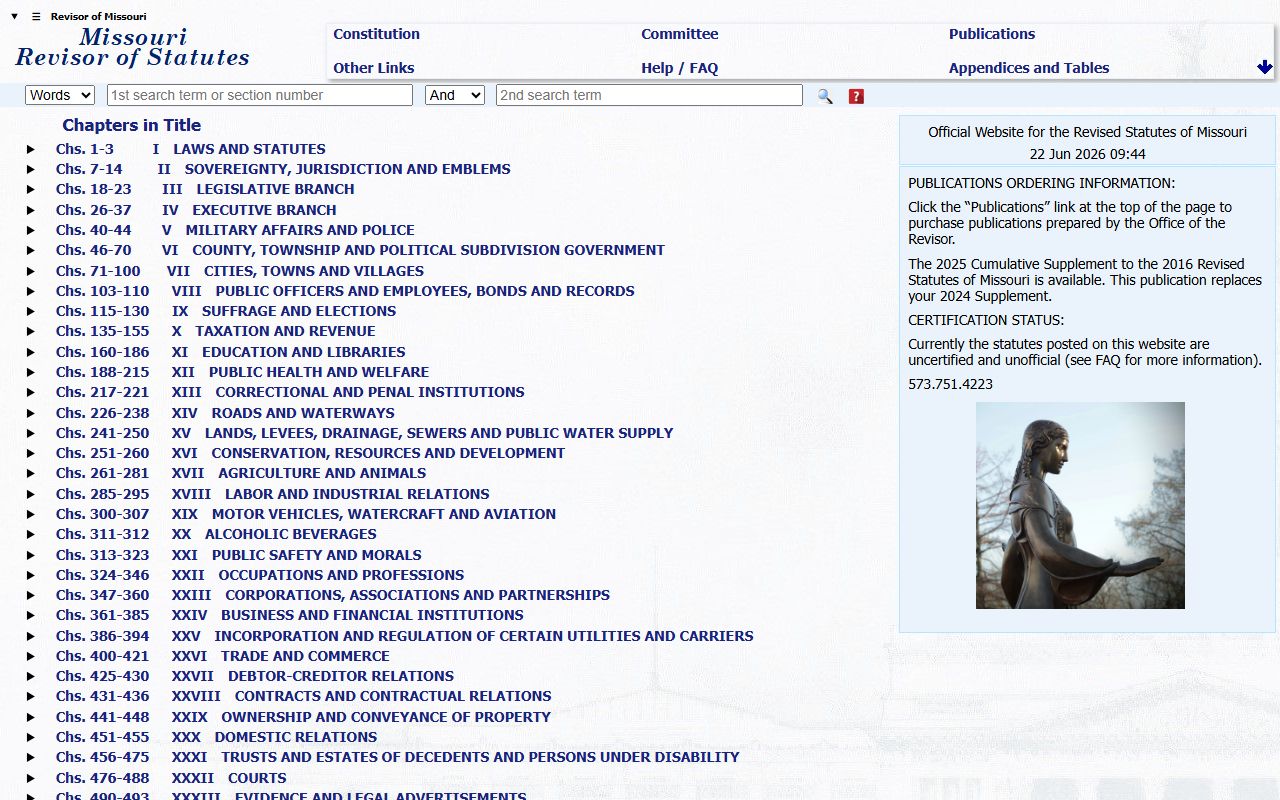Open Chs. 103-110 Public Officers and Employees
Screen dimensions: 1280x800
[x=345, y=291]
